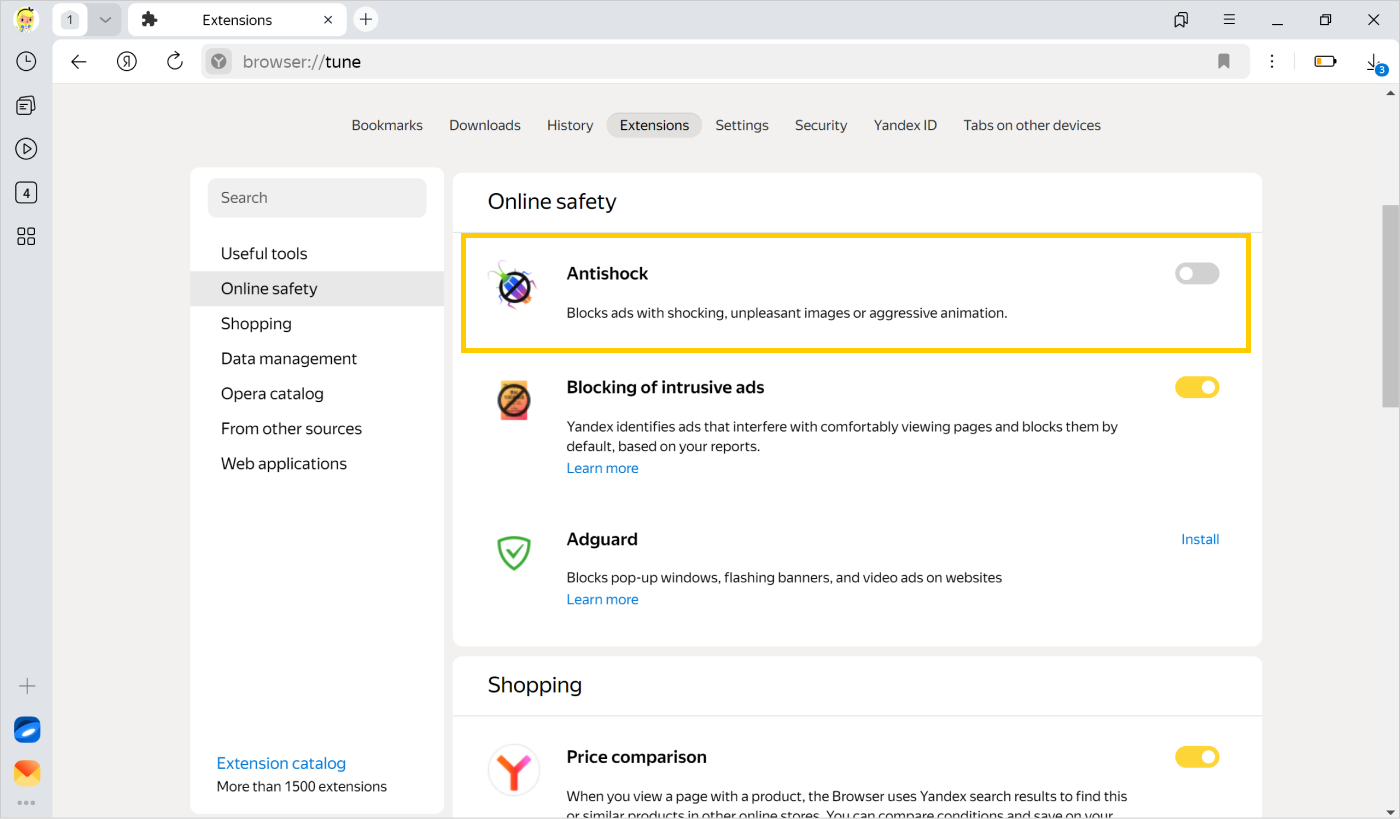
Task: Open the history clock icon in sidebar
Action: coord(26,61)
